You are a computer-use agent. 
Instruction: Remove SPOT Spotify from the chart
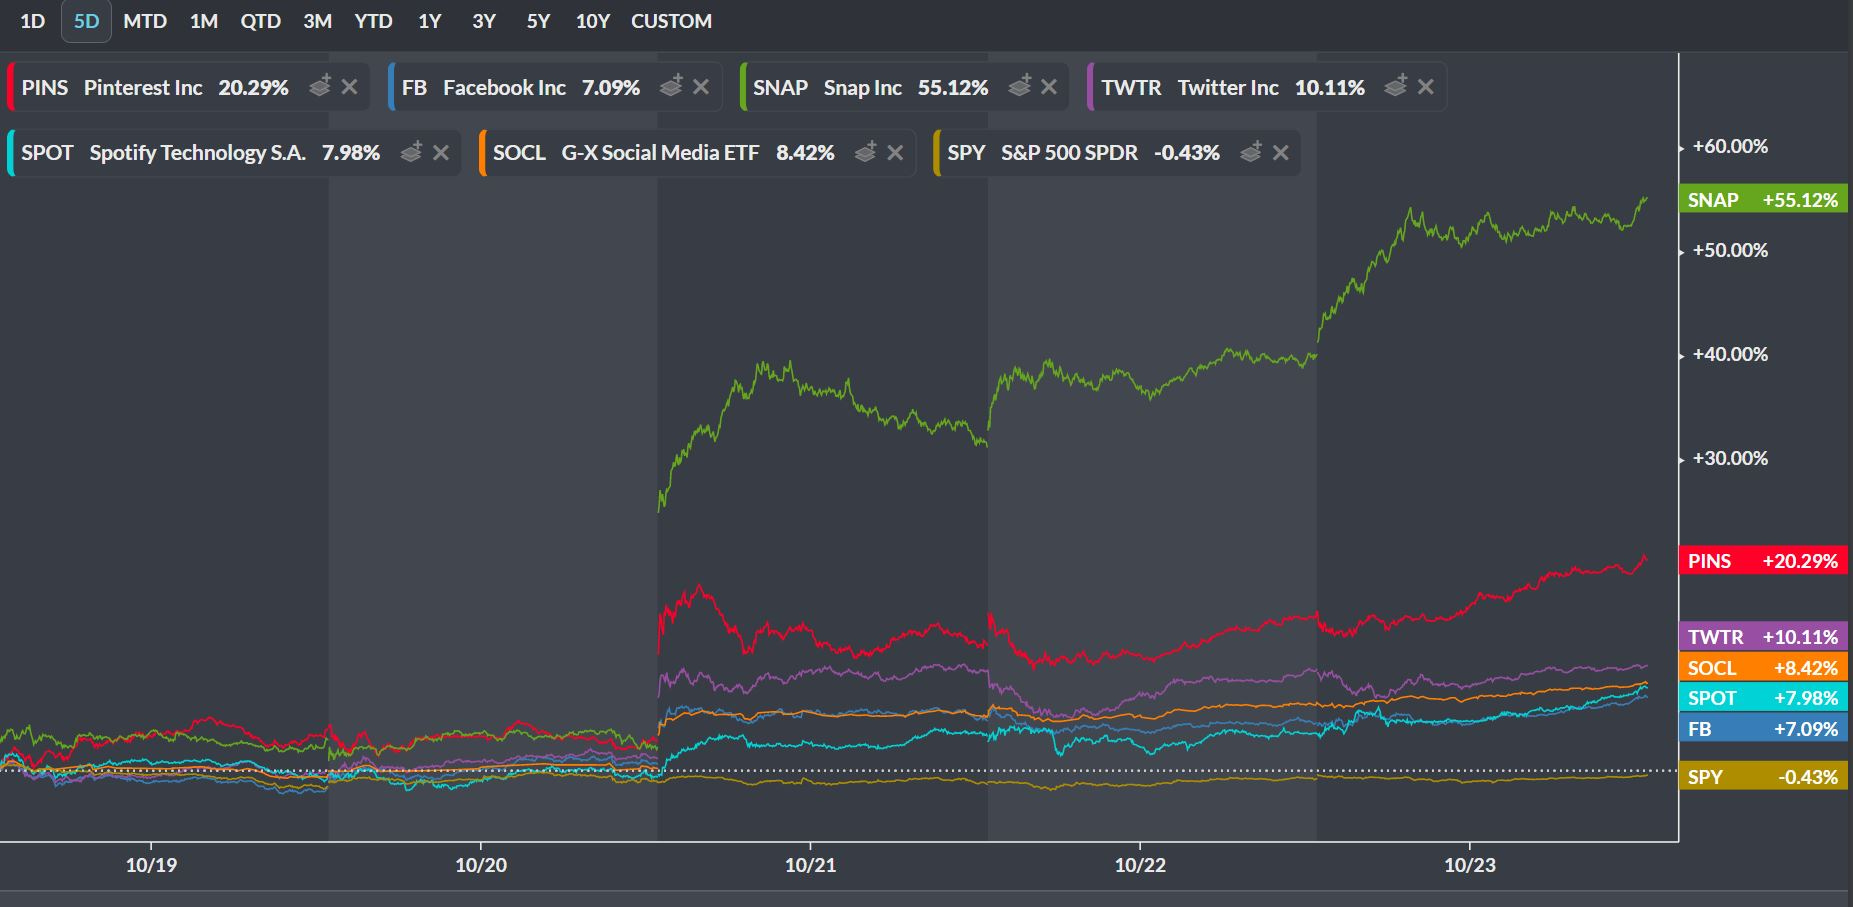441,152
